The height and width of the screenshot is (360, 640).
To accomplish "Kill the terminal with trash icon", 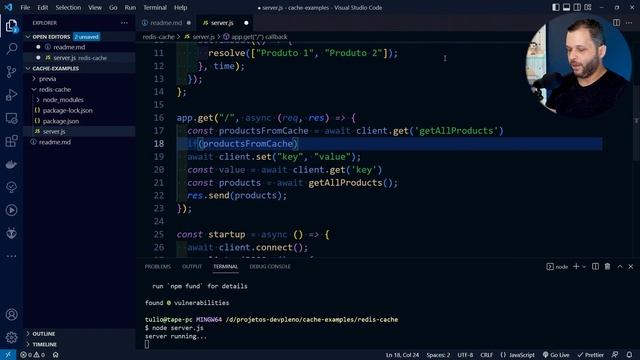I will pyautogui.click(x=607, y=267).
